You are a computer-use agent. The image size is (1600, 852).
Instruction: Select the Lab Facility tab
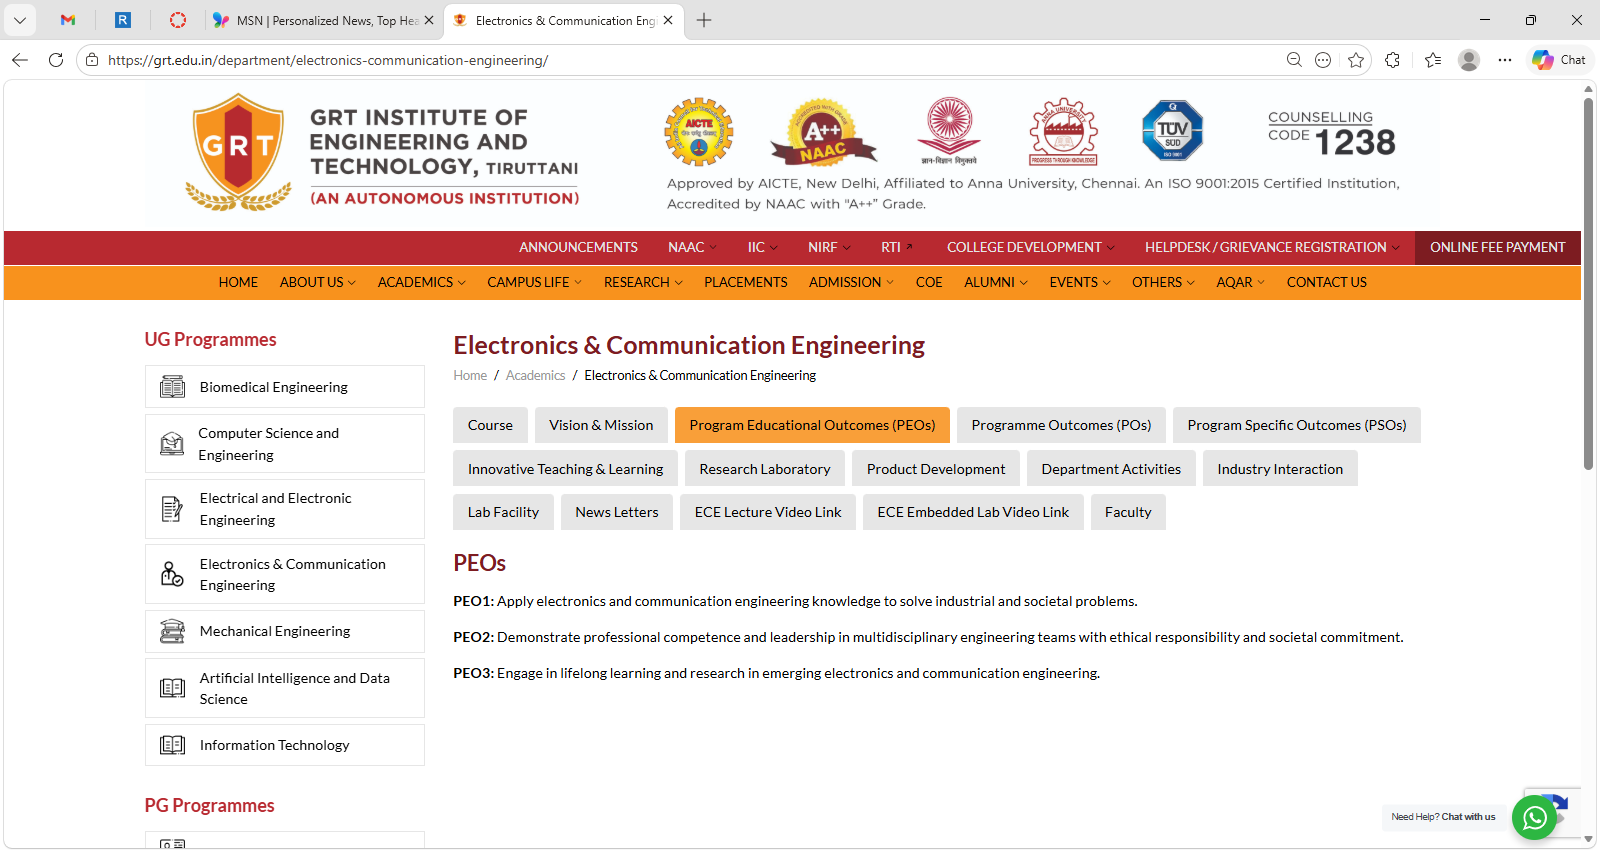pyautogui.click(x=503, y=512)
